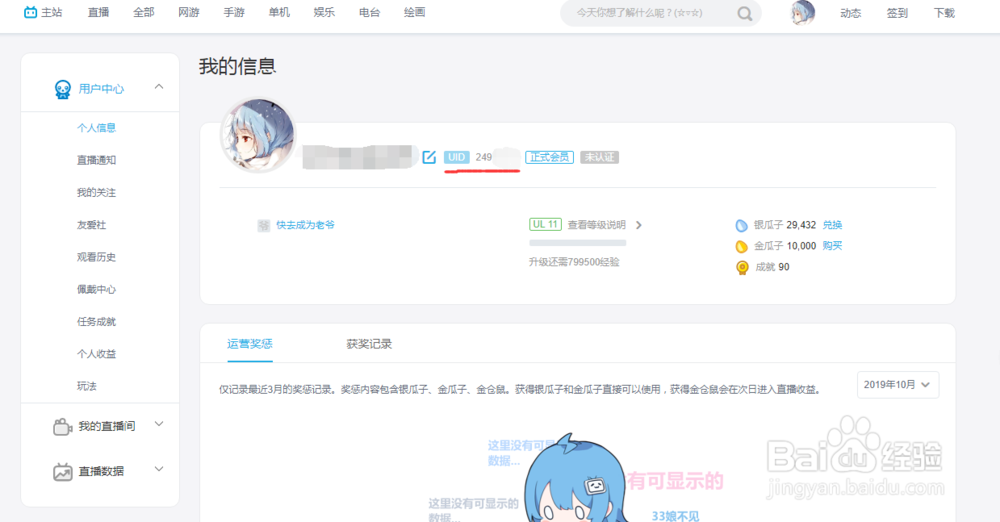Click 签到 in the top bar
This screenshot has height=522, width=1000.
pyautogui.click(x=897, y=13)
